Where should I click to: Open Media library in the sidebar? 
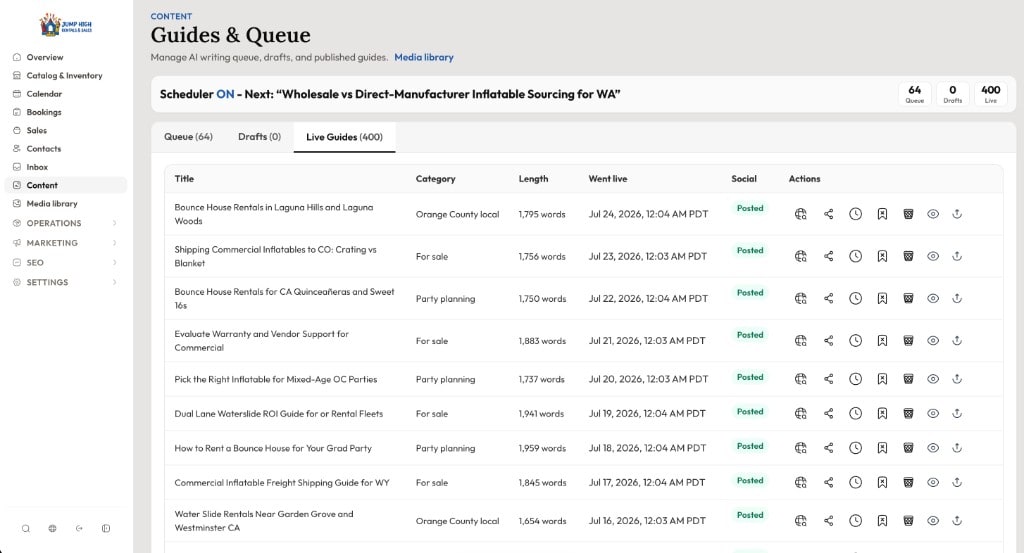[x=65, y=204]
